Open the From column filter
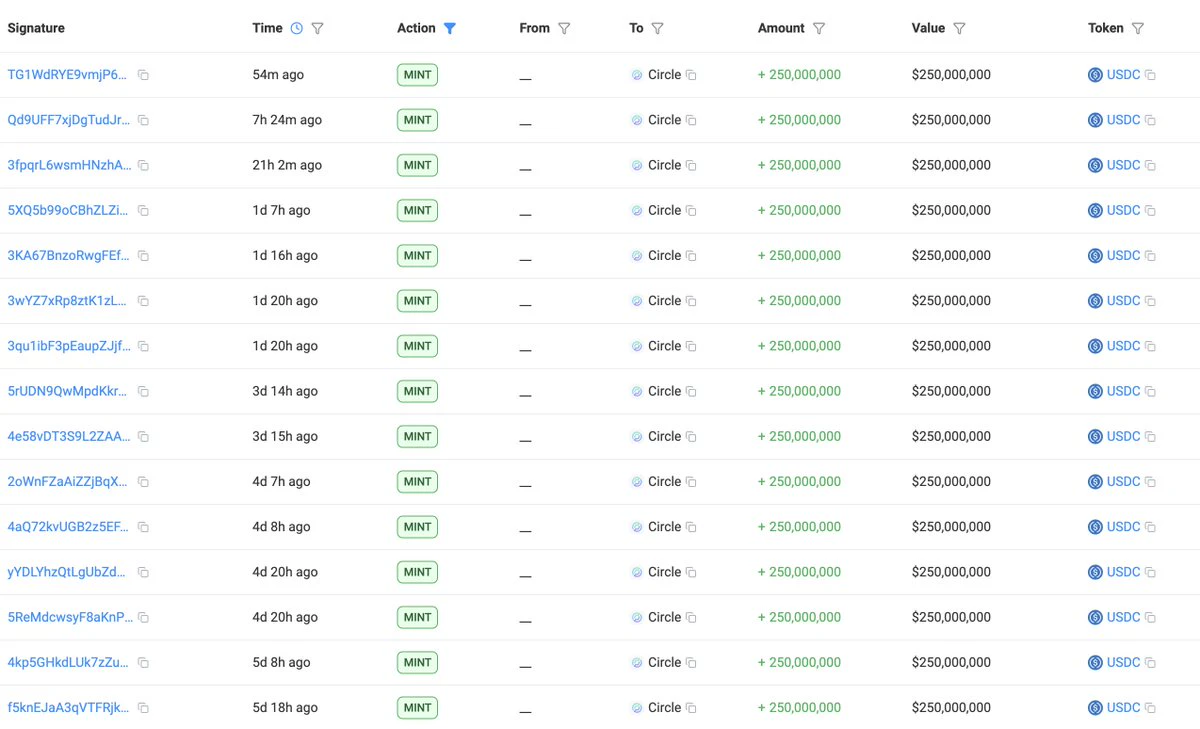 pos(564,28)
